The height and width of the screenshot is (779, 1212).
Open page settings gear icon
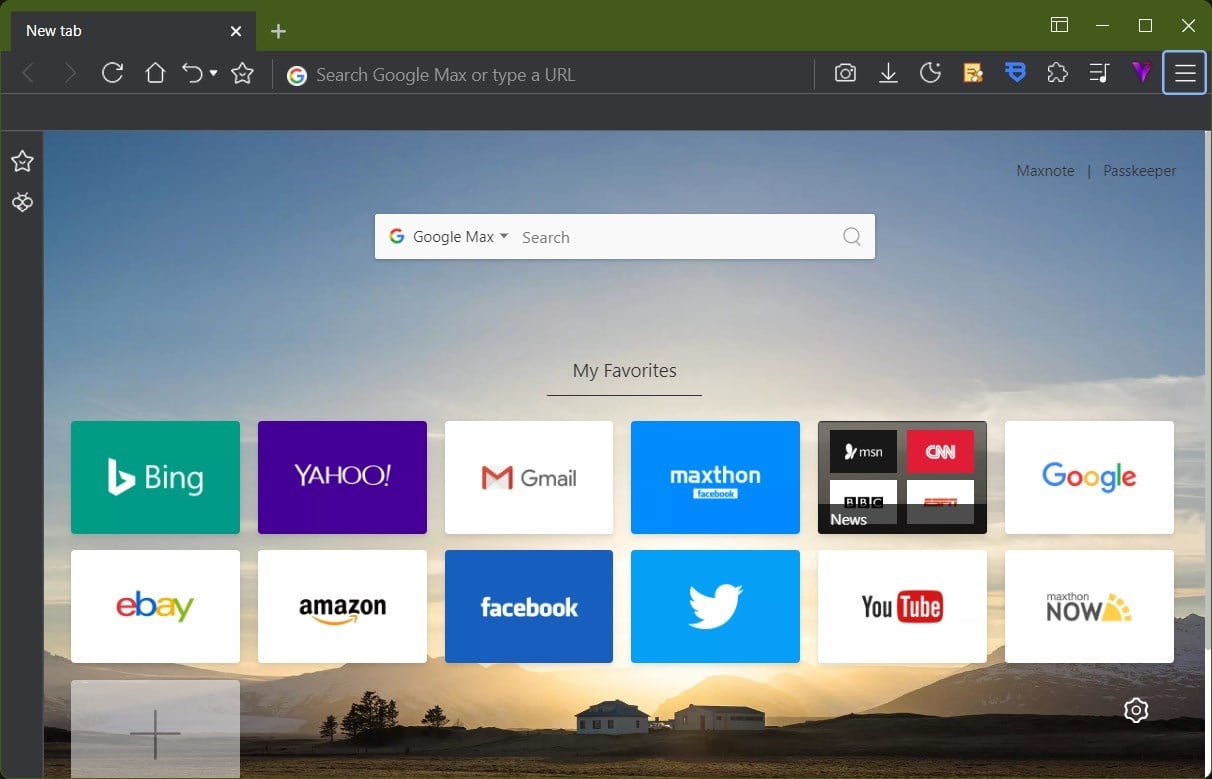click(x=1136, y=710)
